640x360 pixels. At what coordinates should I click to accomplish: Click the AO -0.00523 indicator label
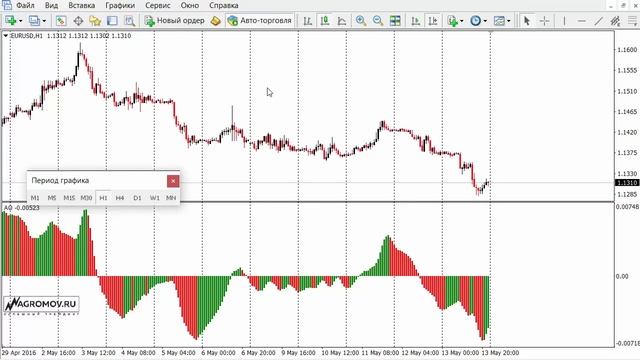22,208
